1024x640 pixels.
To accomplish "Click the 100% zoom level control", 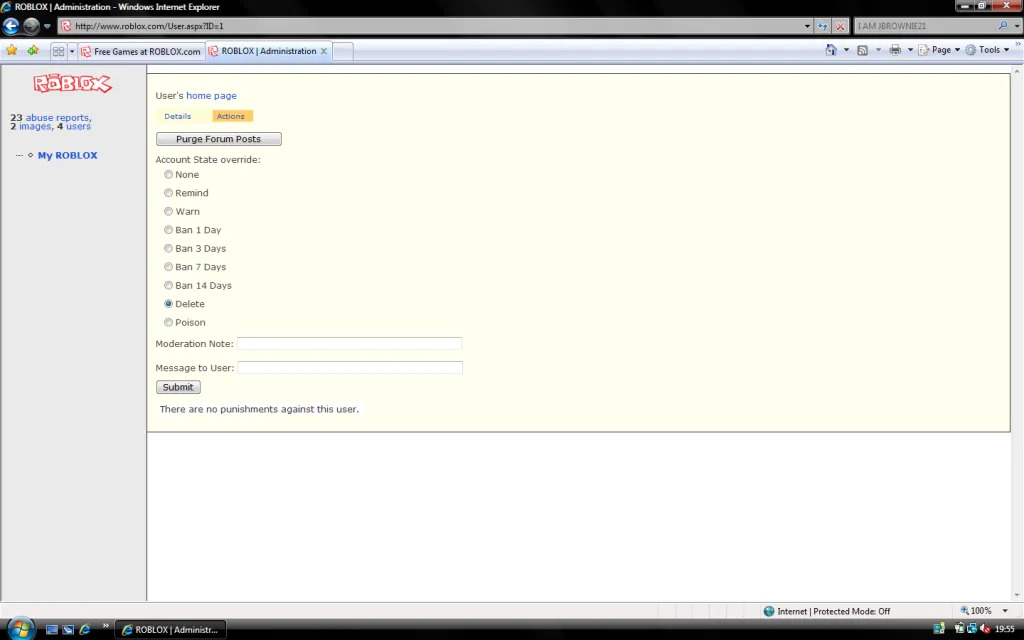I will [x=976, y=611].
